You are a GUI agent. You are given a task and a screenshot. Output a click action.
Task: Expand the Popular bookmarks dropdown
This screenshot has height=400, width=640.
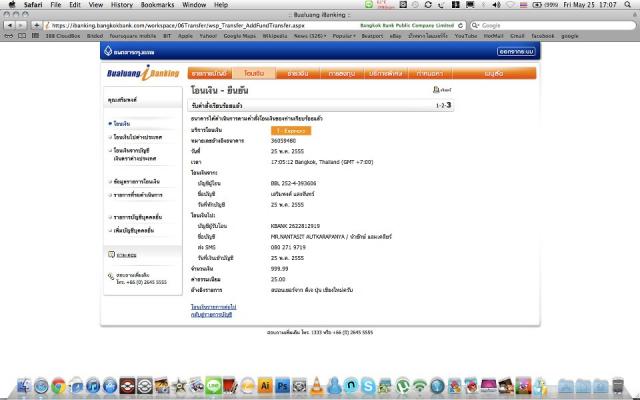click(345, 35)
